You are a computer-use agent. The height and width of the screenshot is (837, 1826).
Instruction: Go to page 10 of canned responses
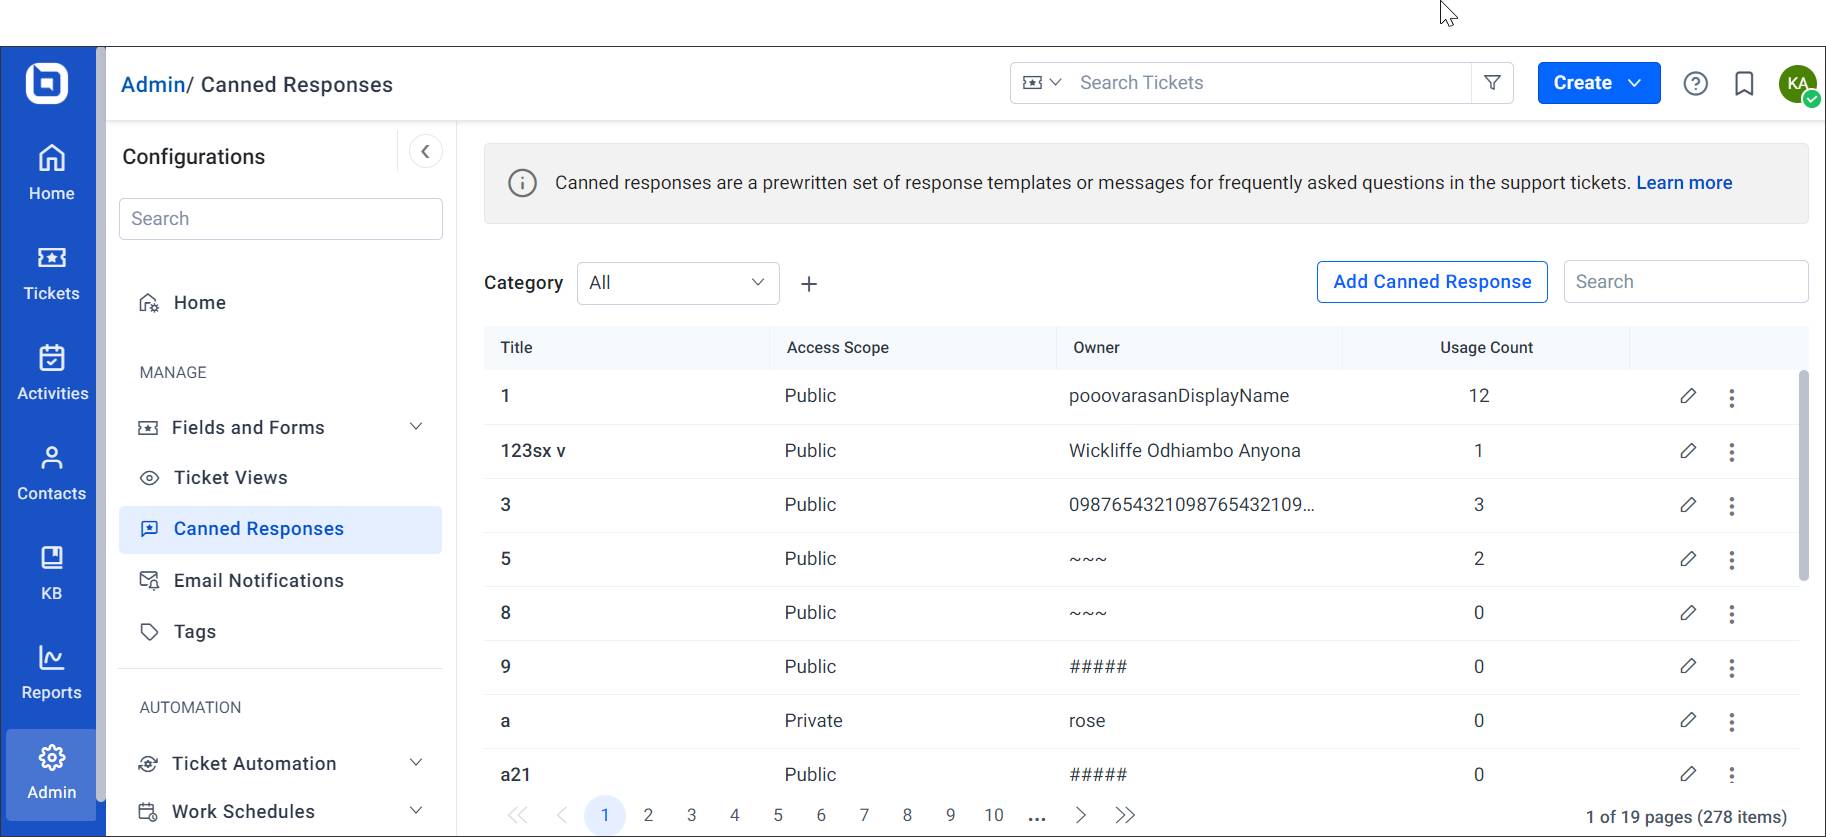click(993, 815)
